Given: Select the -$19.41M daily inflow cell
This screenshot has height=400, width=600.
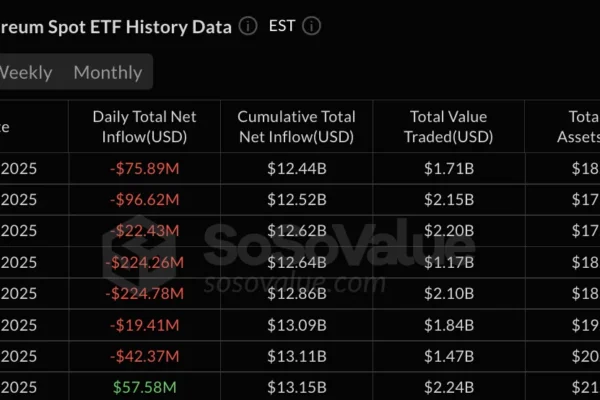Looking at the screenshot, I should click(145, 325).
